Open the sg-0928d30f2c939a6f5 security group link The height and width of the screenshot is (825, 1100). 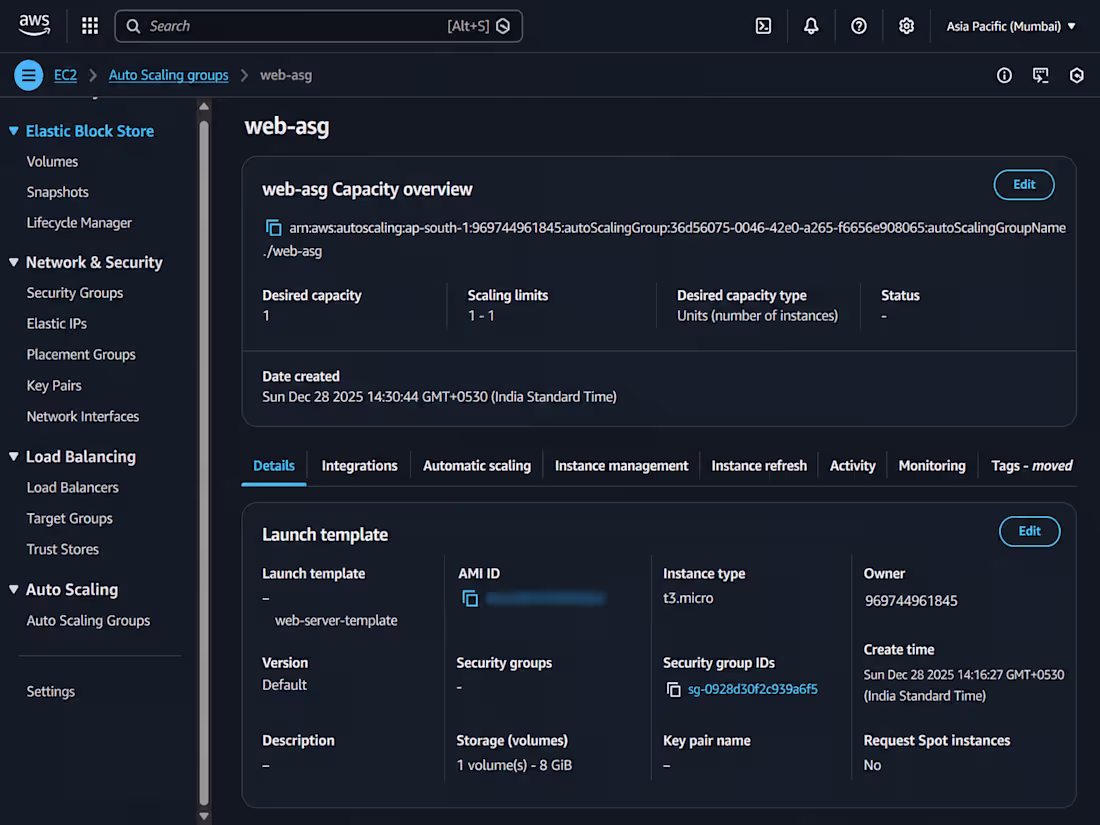[753, 690]
